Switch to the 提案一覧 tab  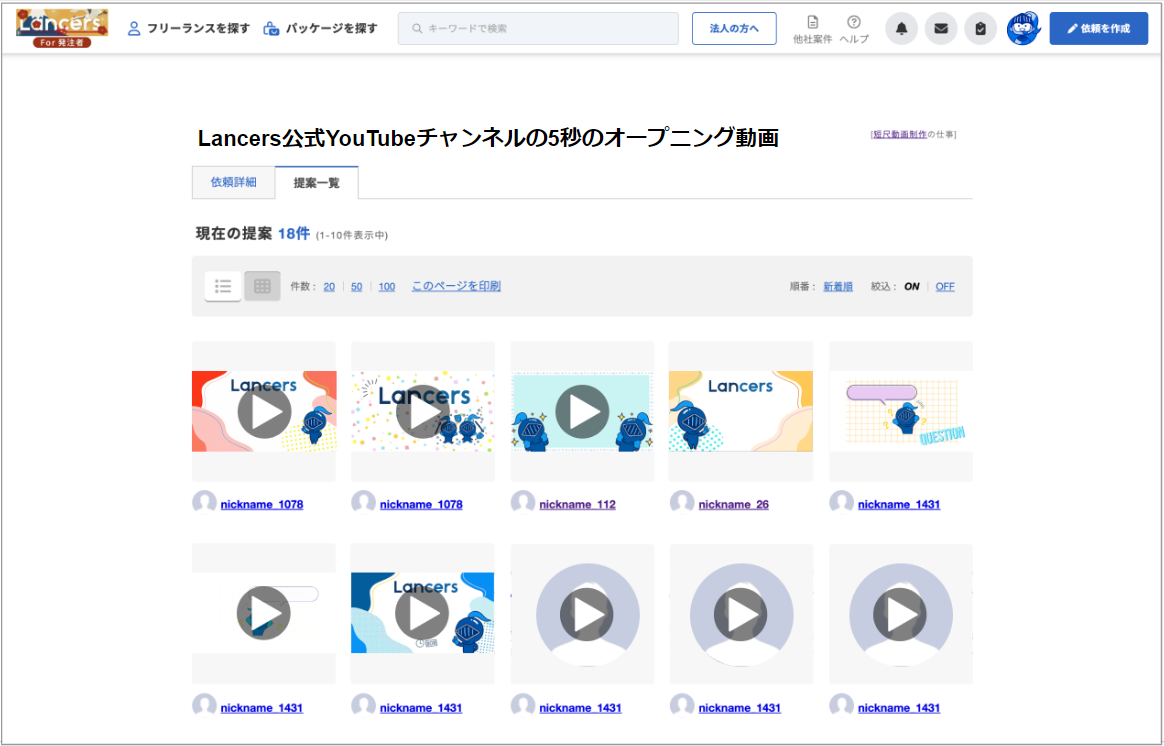pyautogui.click(x=317, y=183)
